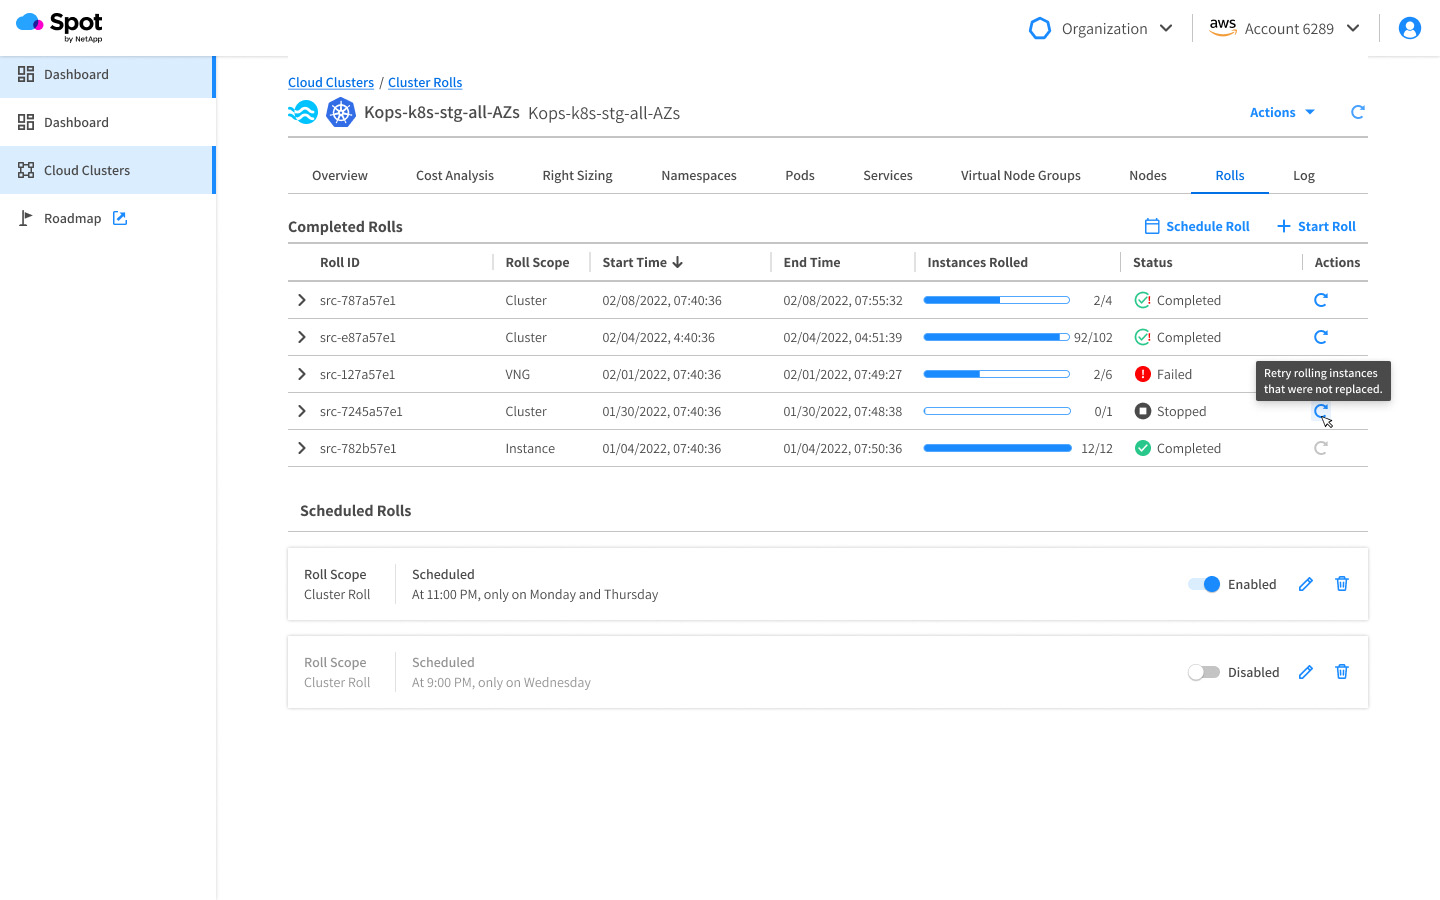Click the sort arrow on Start Time column
The image size is (1440, 900).
[678, 262]
